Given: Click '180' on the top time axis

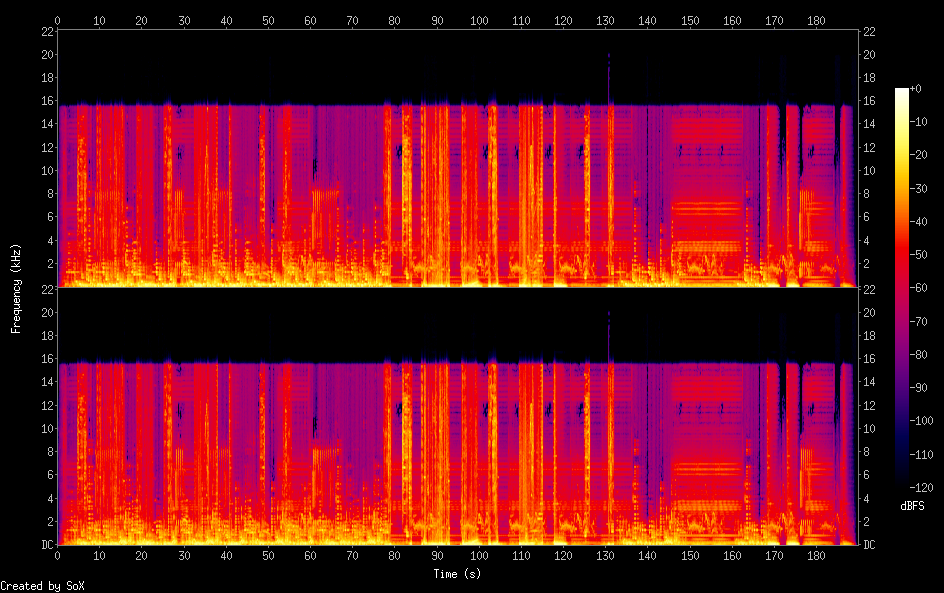Looking at the screenshot, I should tap(816, 20).
